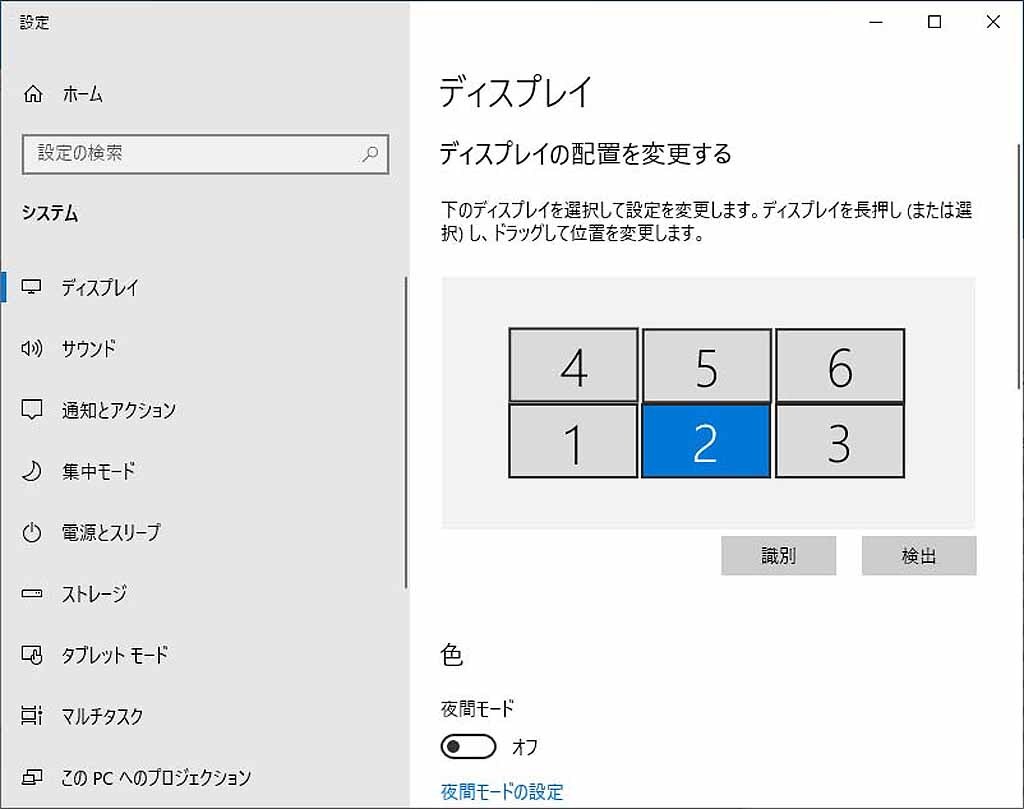Click the Focus assist moon icon

(x=31, y=471)
